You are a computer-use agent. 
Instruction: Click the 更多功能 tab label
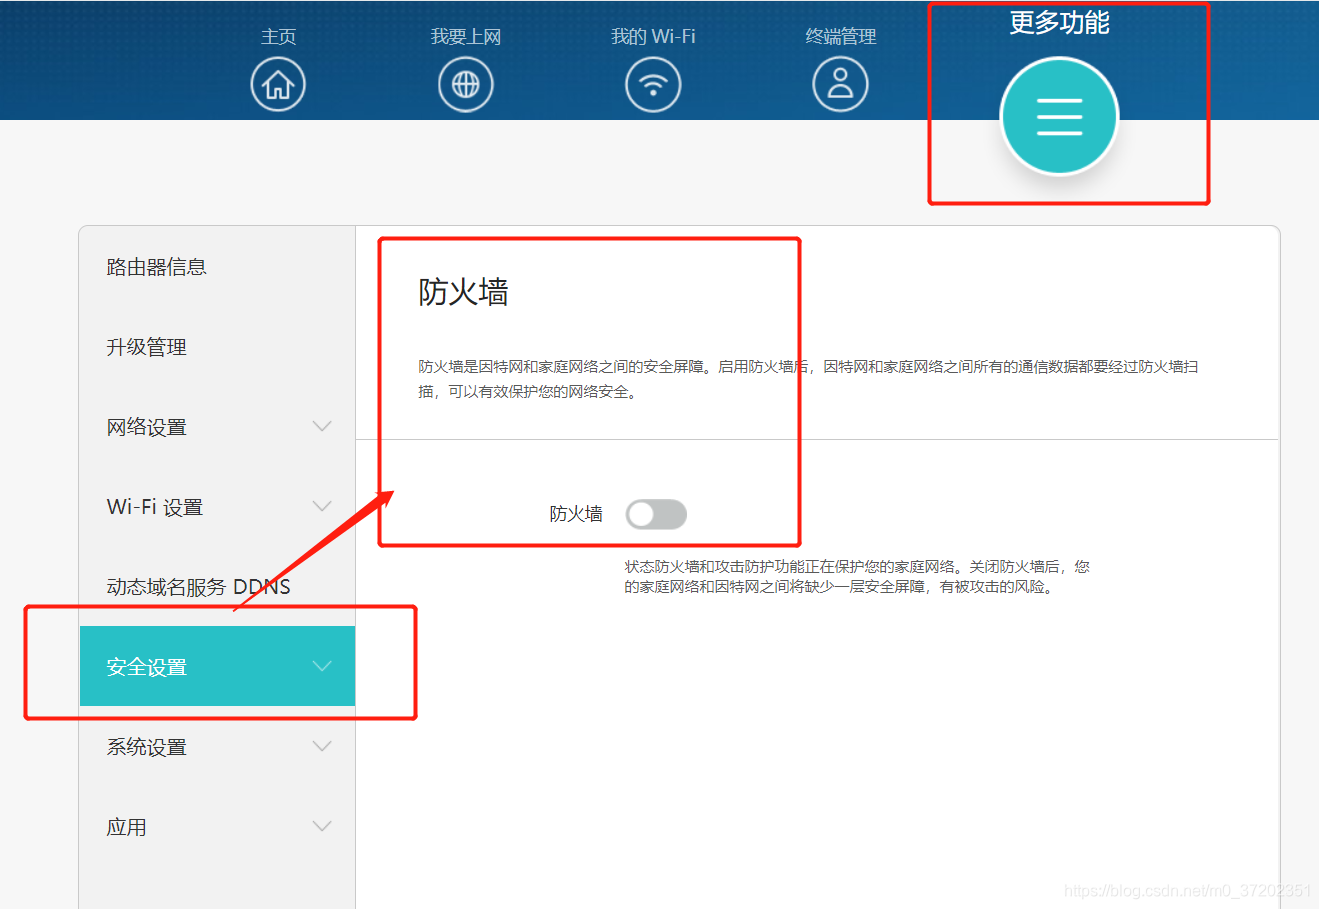click(x=1059, y=23)
